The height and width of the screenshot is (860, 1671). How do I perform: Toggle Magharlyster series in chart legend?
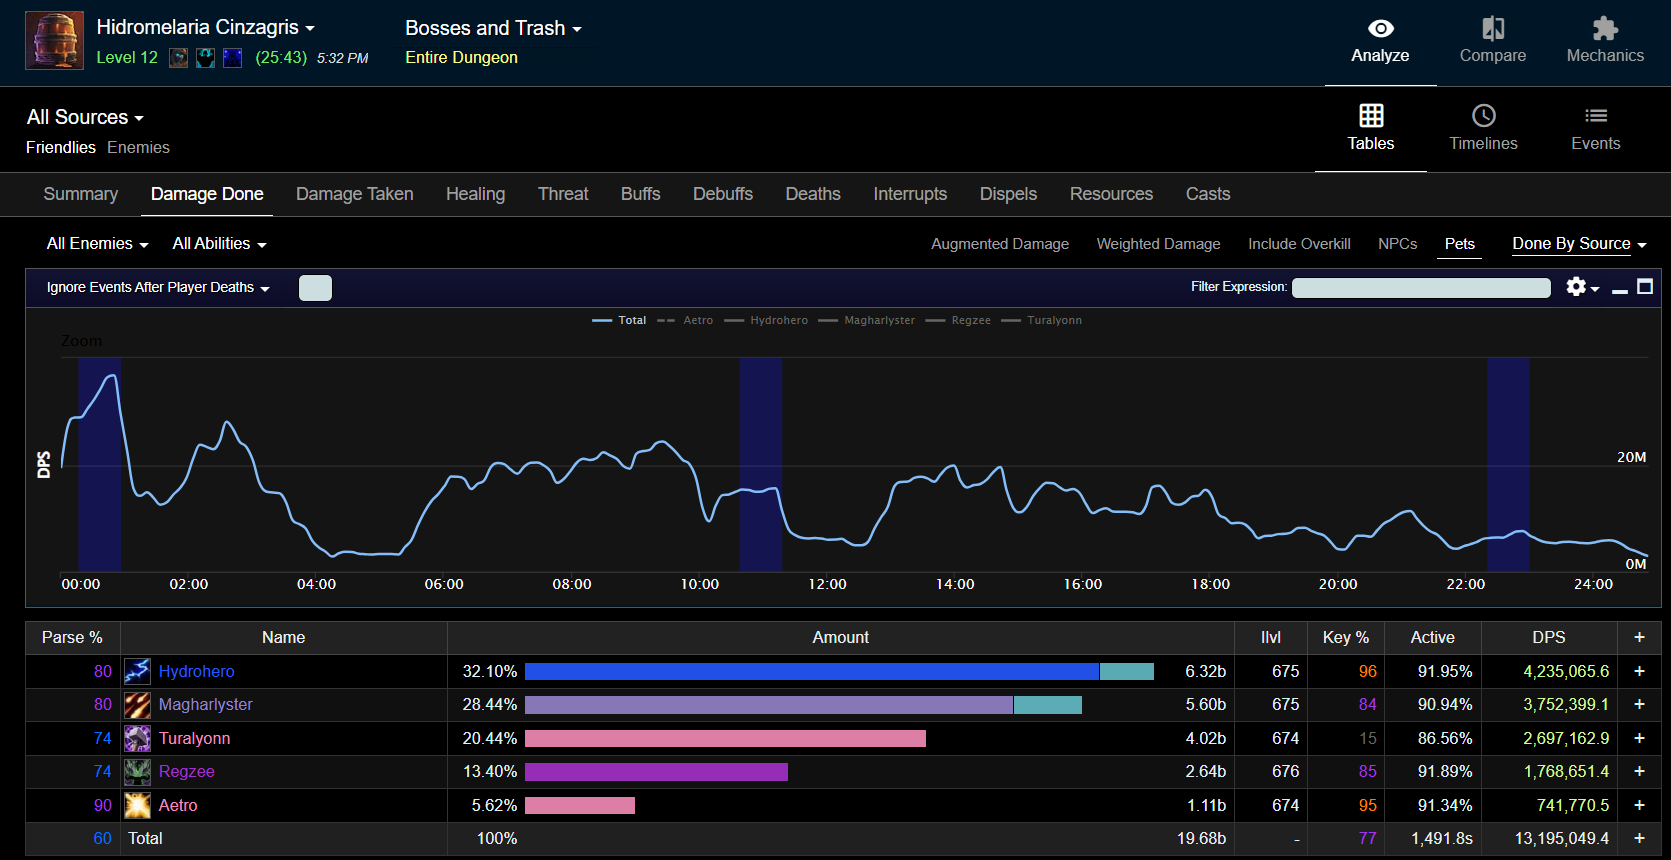pyautogui.click(x=866, y=320)
